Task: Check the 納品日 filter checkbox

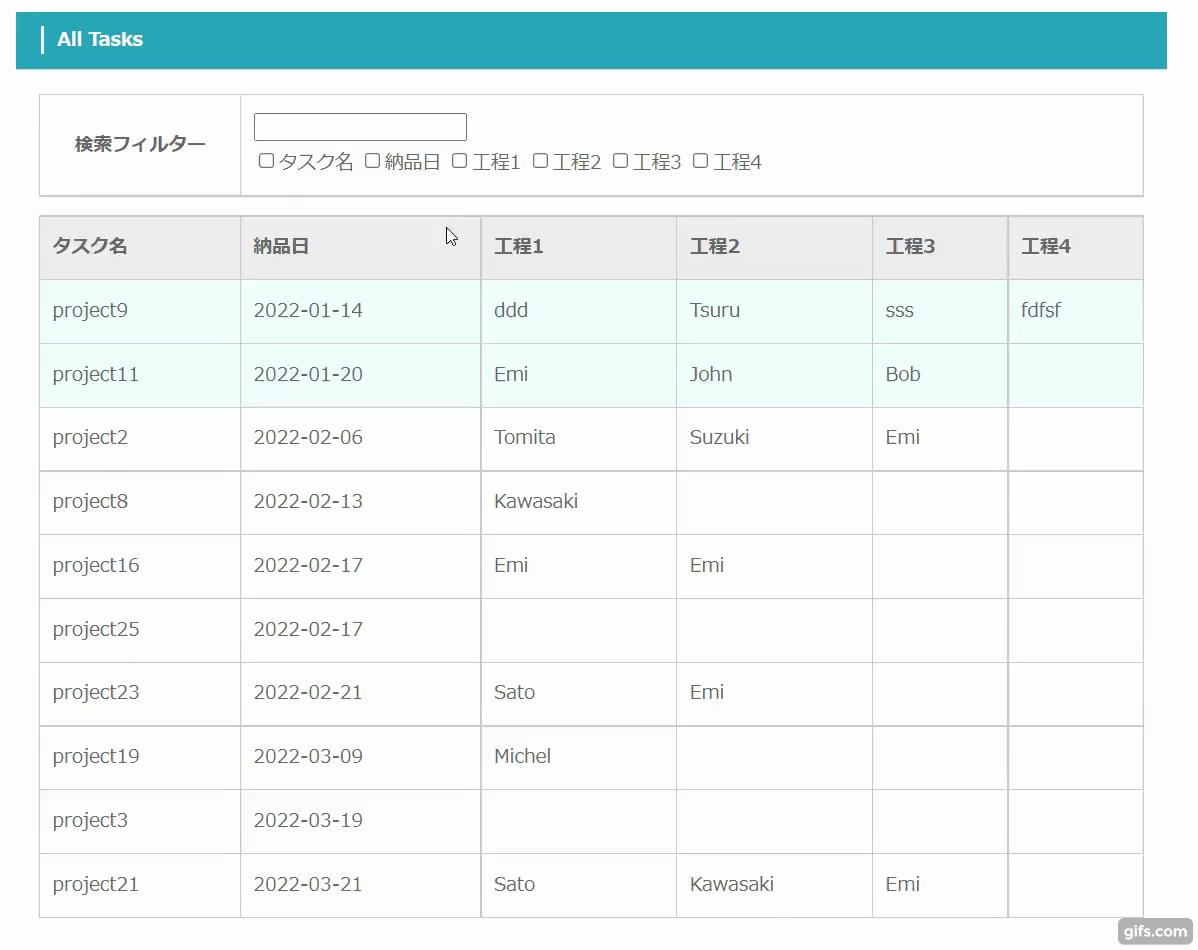Action: coord(372,161)
